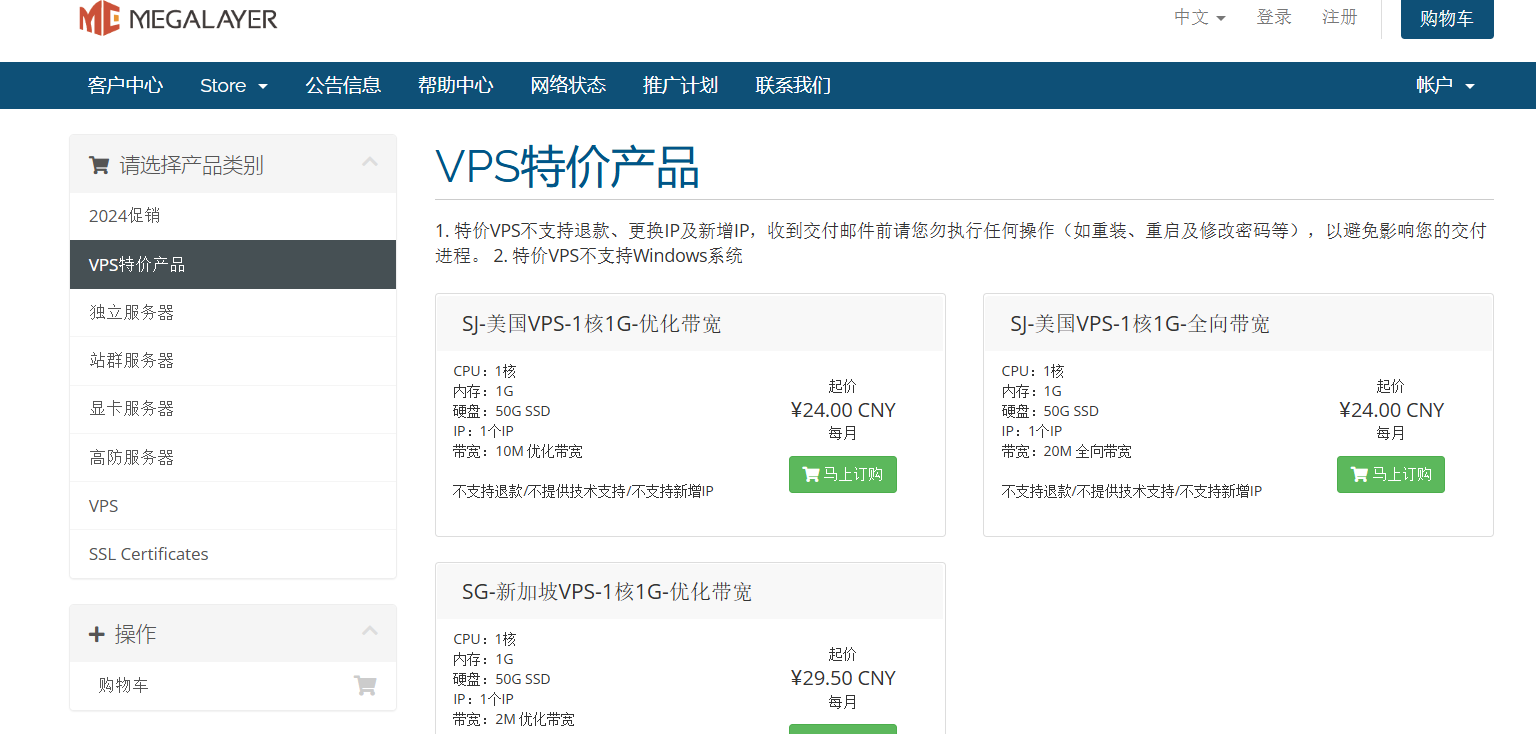Collapse the 操作 panel chevron
The width and height of the screenshot is (1536, 734).
pos(370,631)
